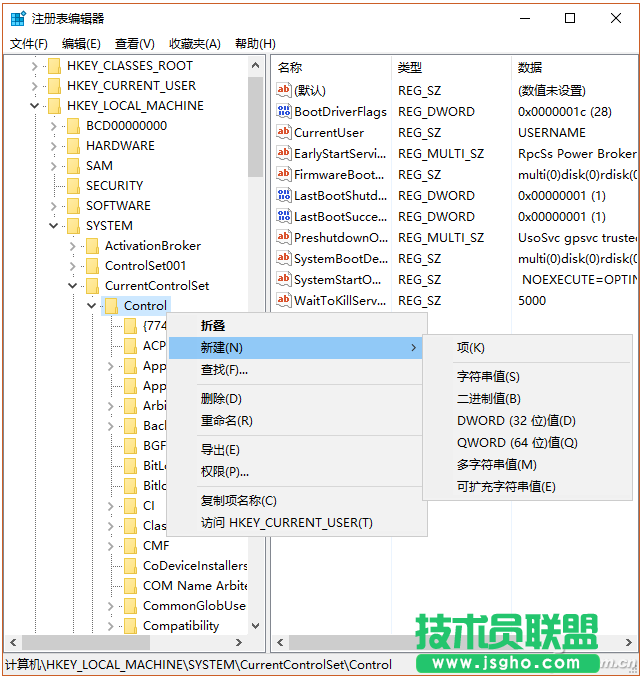The height and width of the screenshot is (679, 643).
Task: Click the tree pane scroll-down arrow
Action: [x=255, y=626]
